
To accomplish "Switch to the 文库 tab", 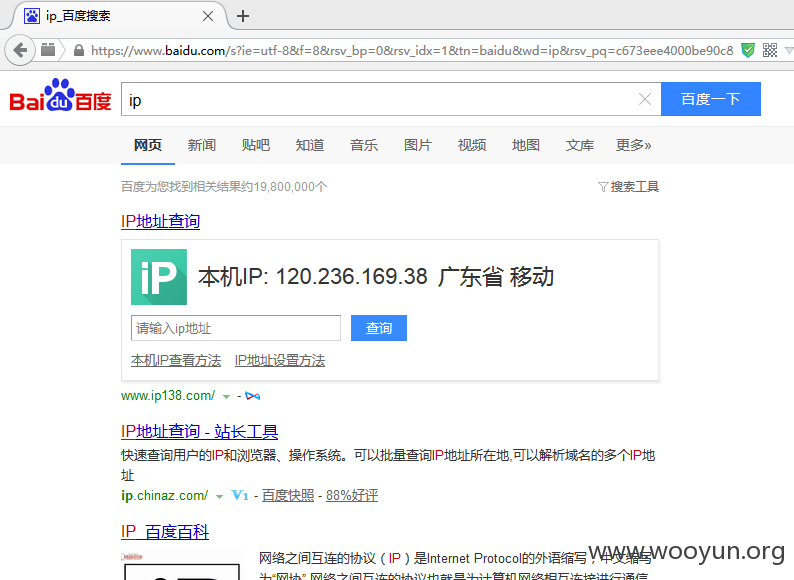I will 579,145.
